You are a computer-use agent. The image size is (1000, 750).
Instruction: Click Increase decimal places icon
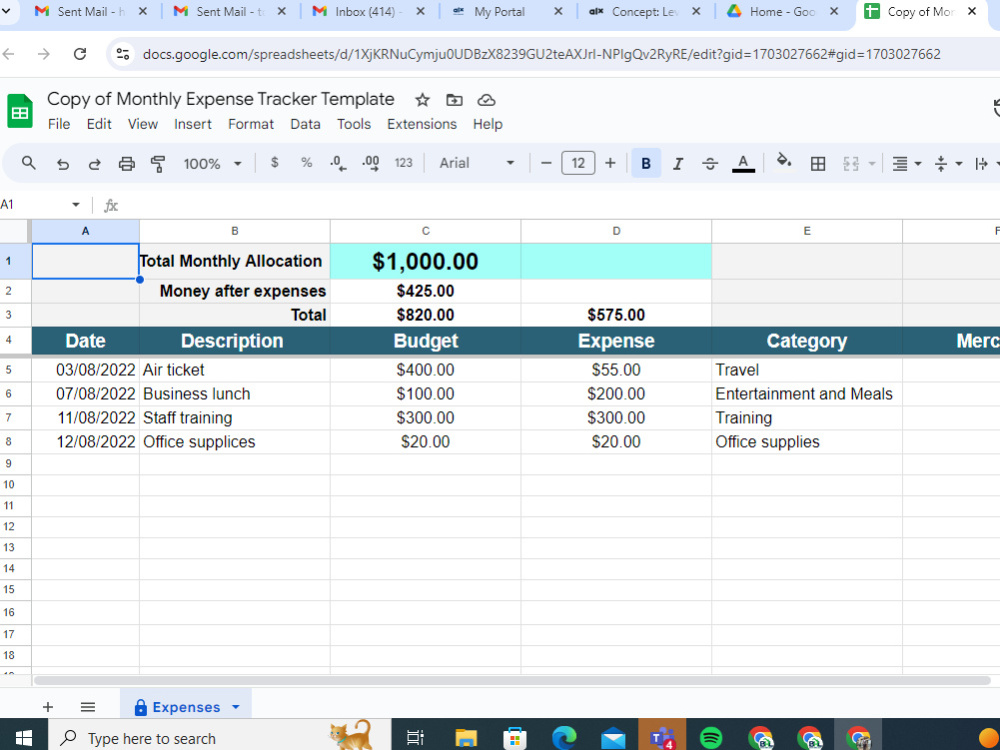tap(371, 163)
